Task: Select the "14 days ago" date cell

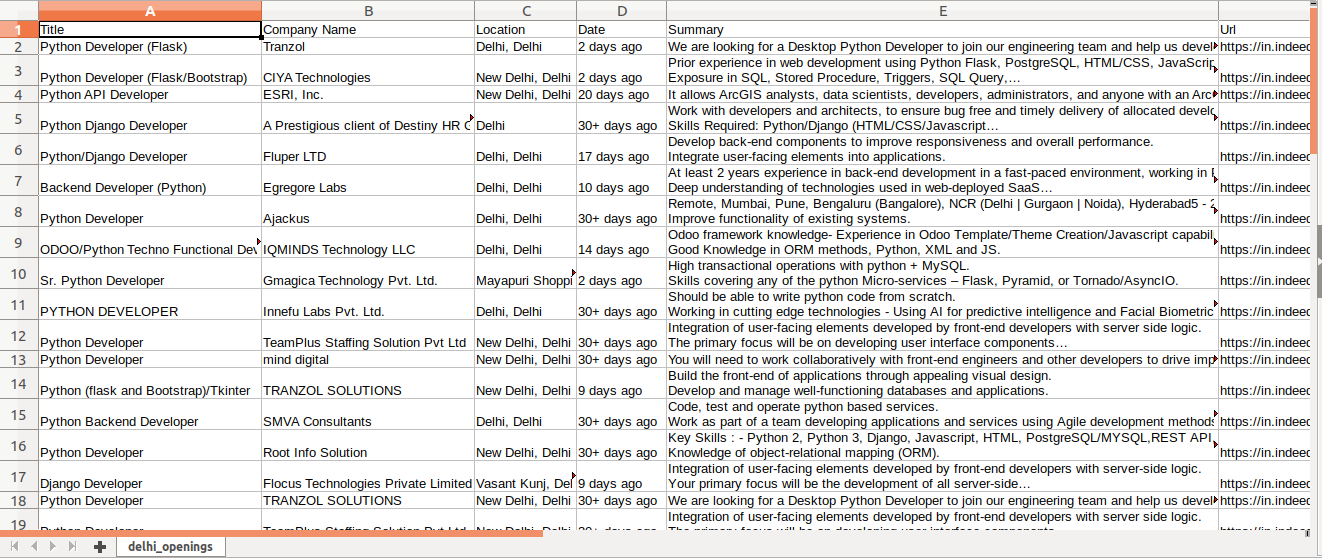Action: pos(621,242)
